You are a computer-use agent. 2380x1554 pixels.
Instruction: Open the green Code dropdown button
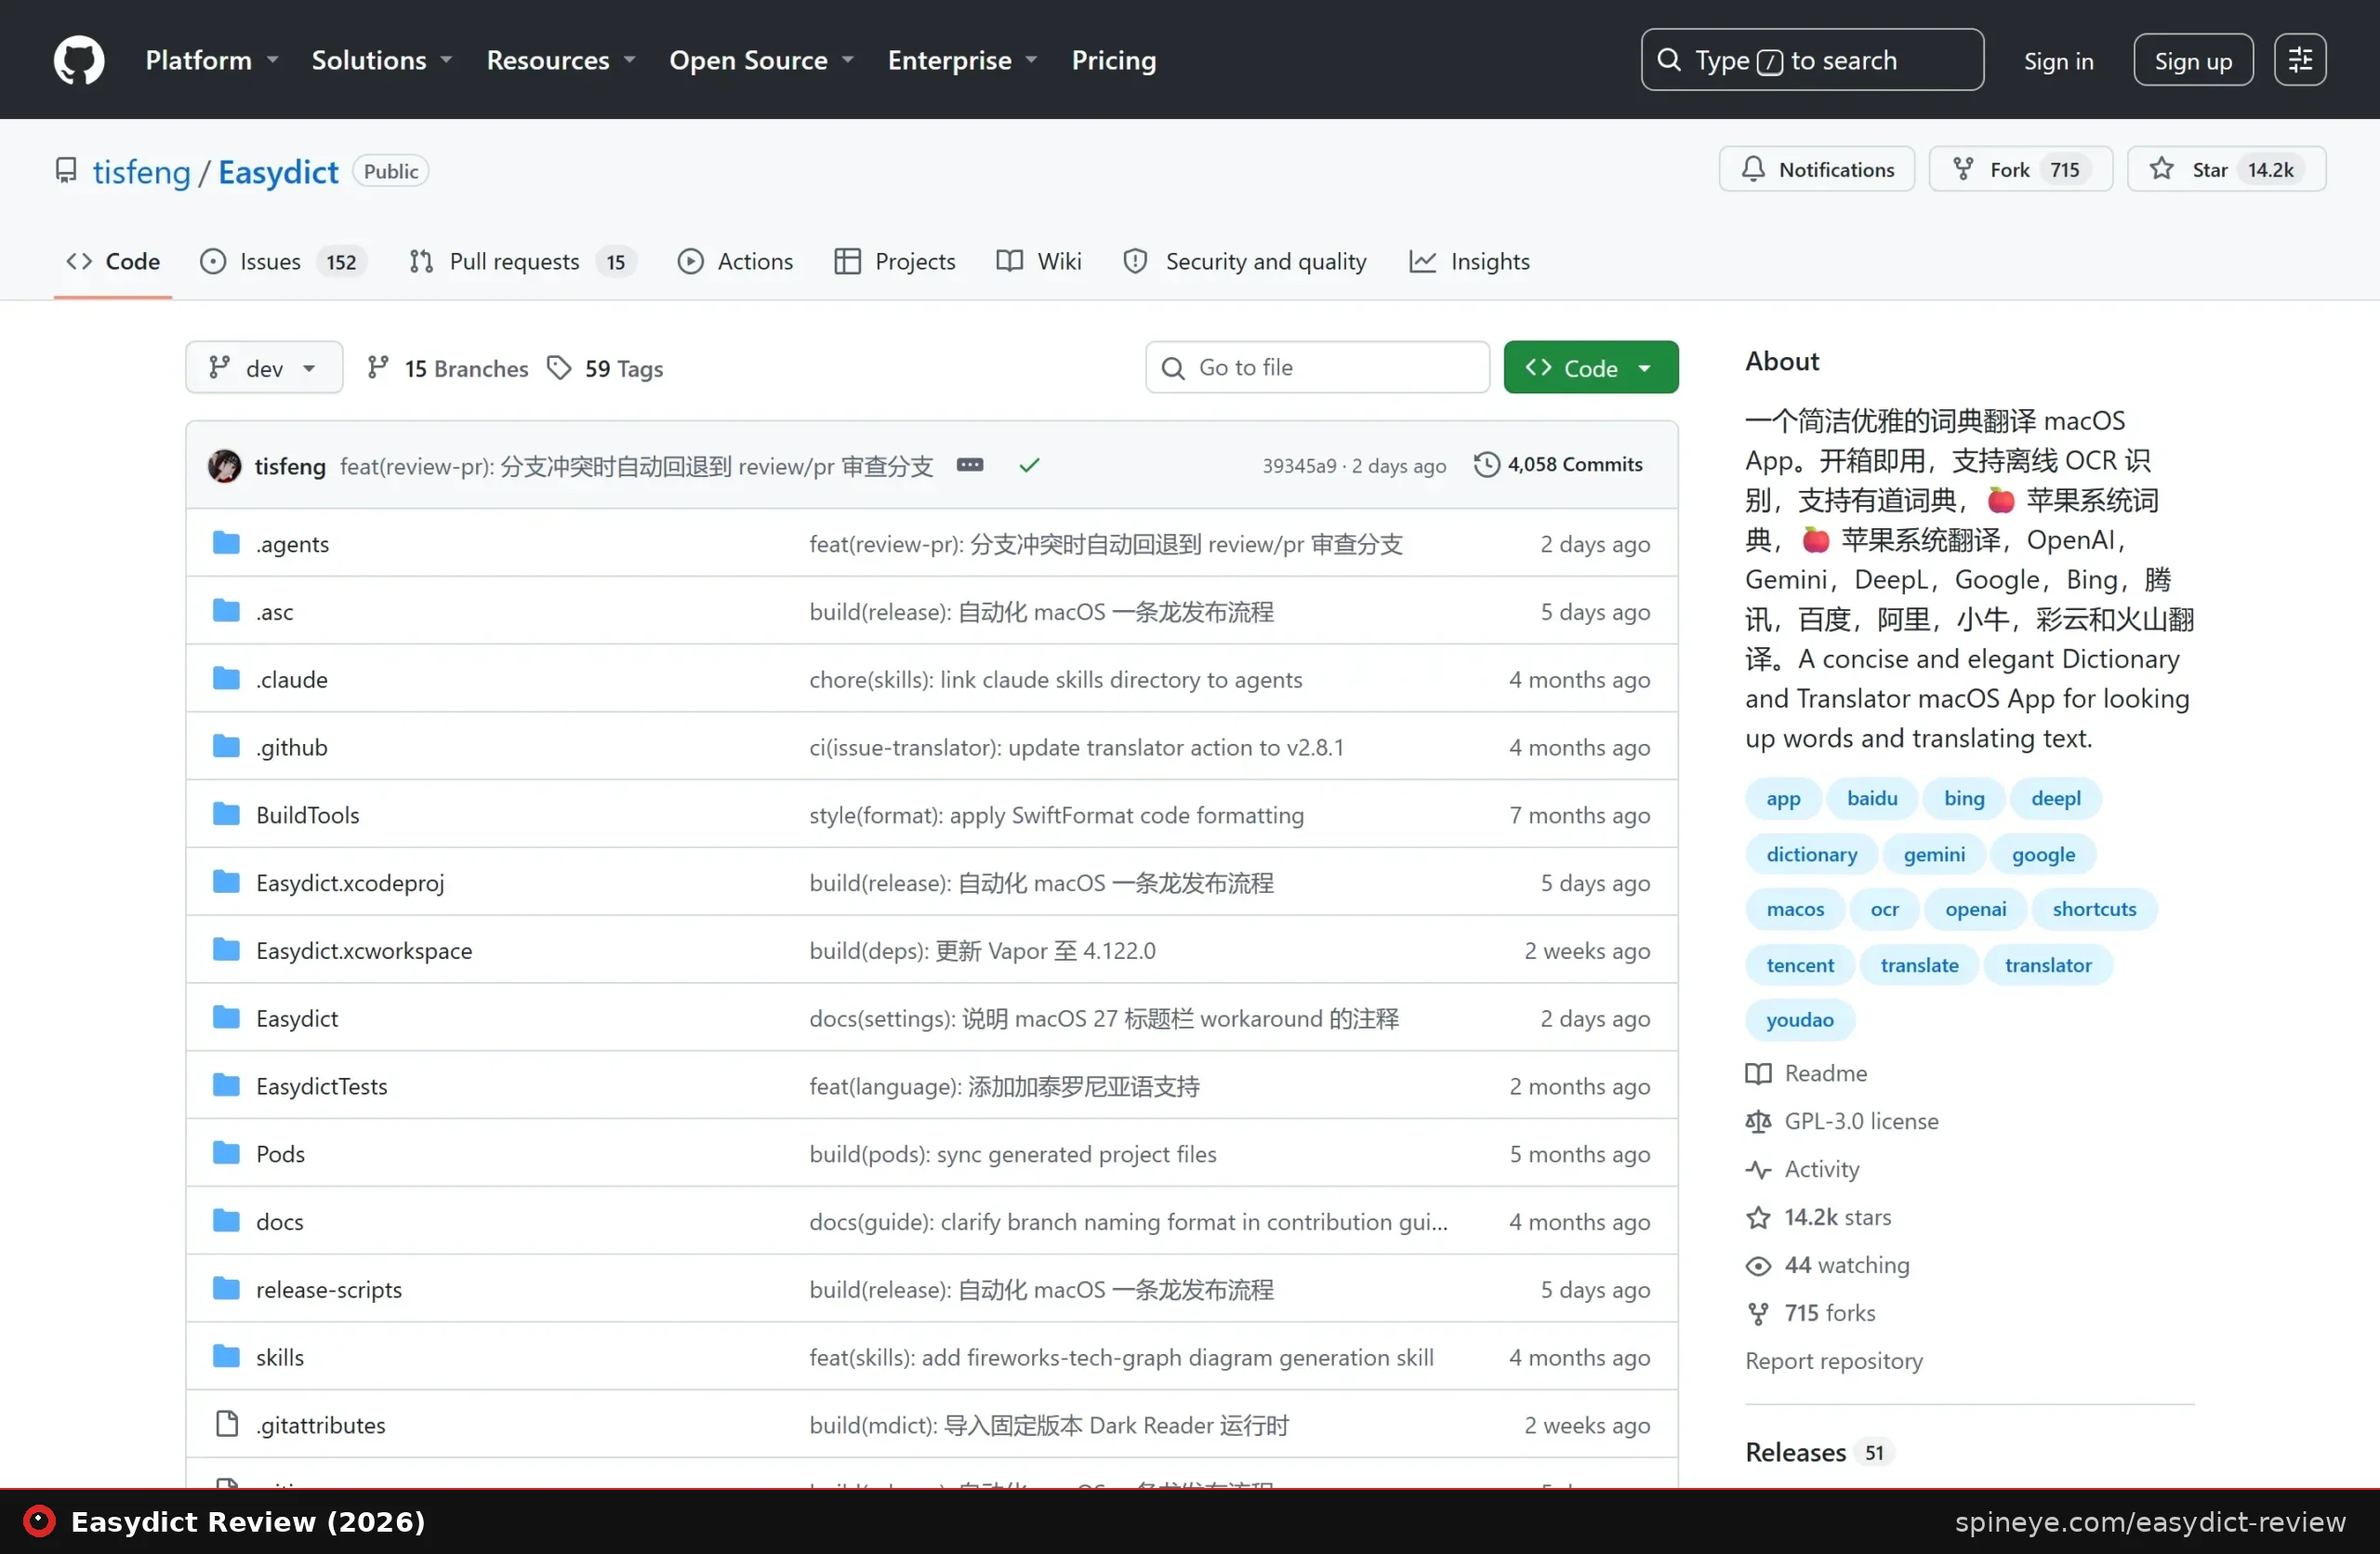pos(1590,368)
